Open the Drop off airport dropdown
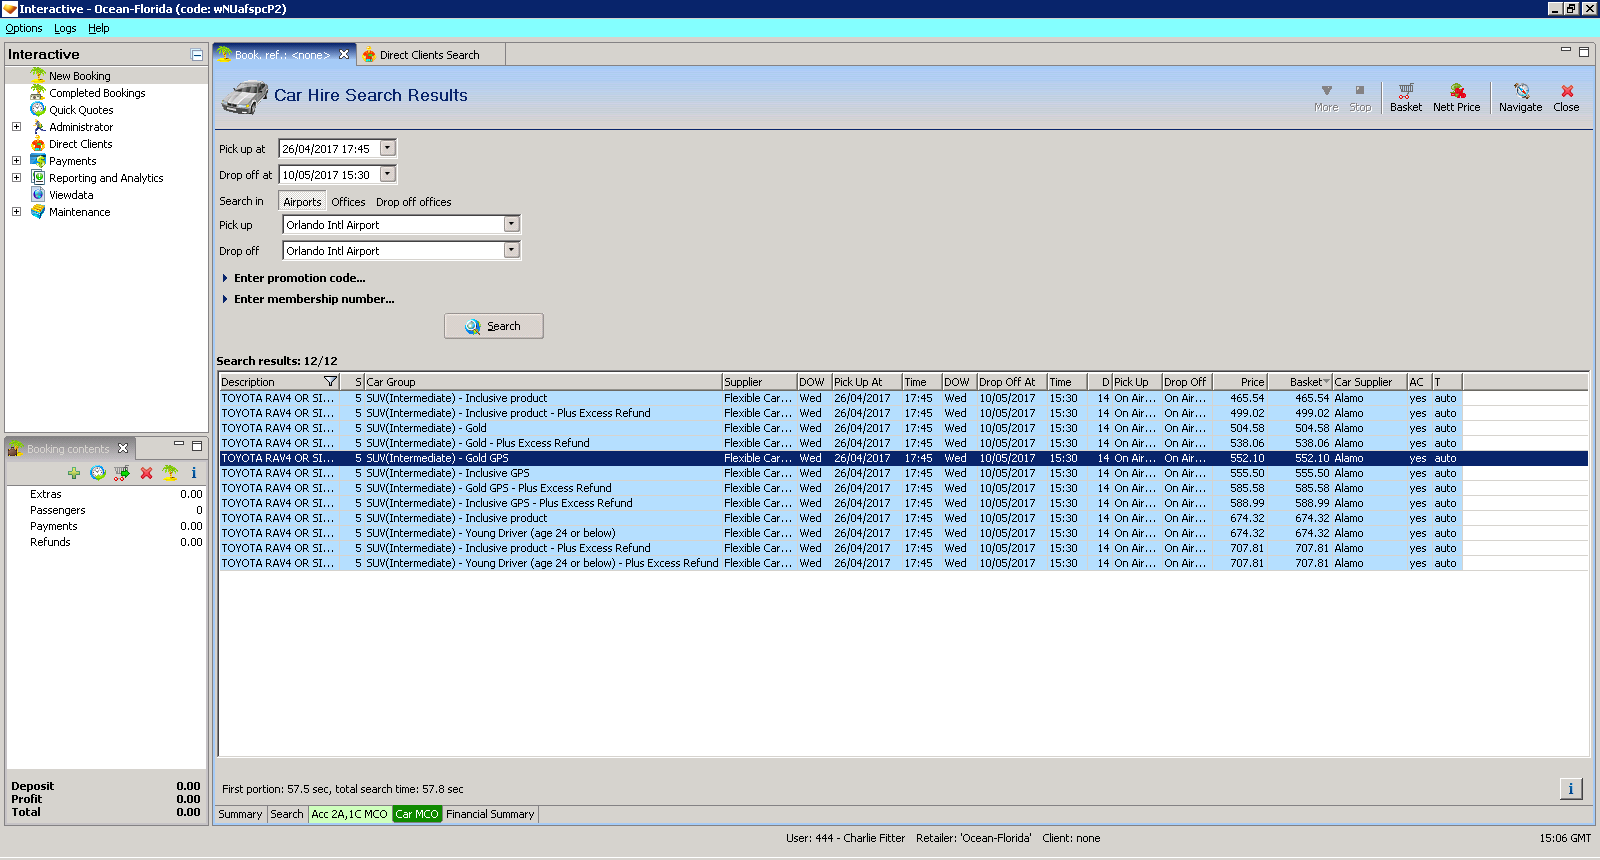Viewport: 1600px width, 860px height. (x=512, y=250)
